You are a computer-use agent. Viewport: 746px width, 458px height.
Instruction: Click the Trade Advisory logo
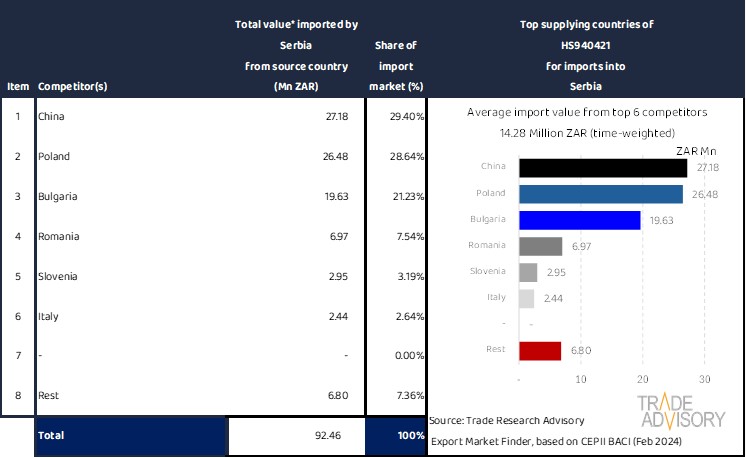[x=682, y=410]
